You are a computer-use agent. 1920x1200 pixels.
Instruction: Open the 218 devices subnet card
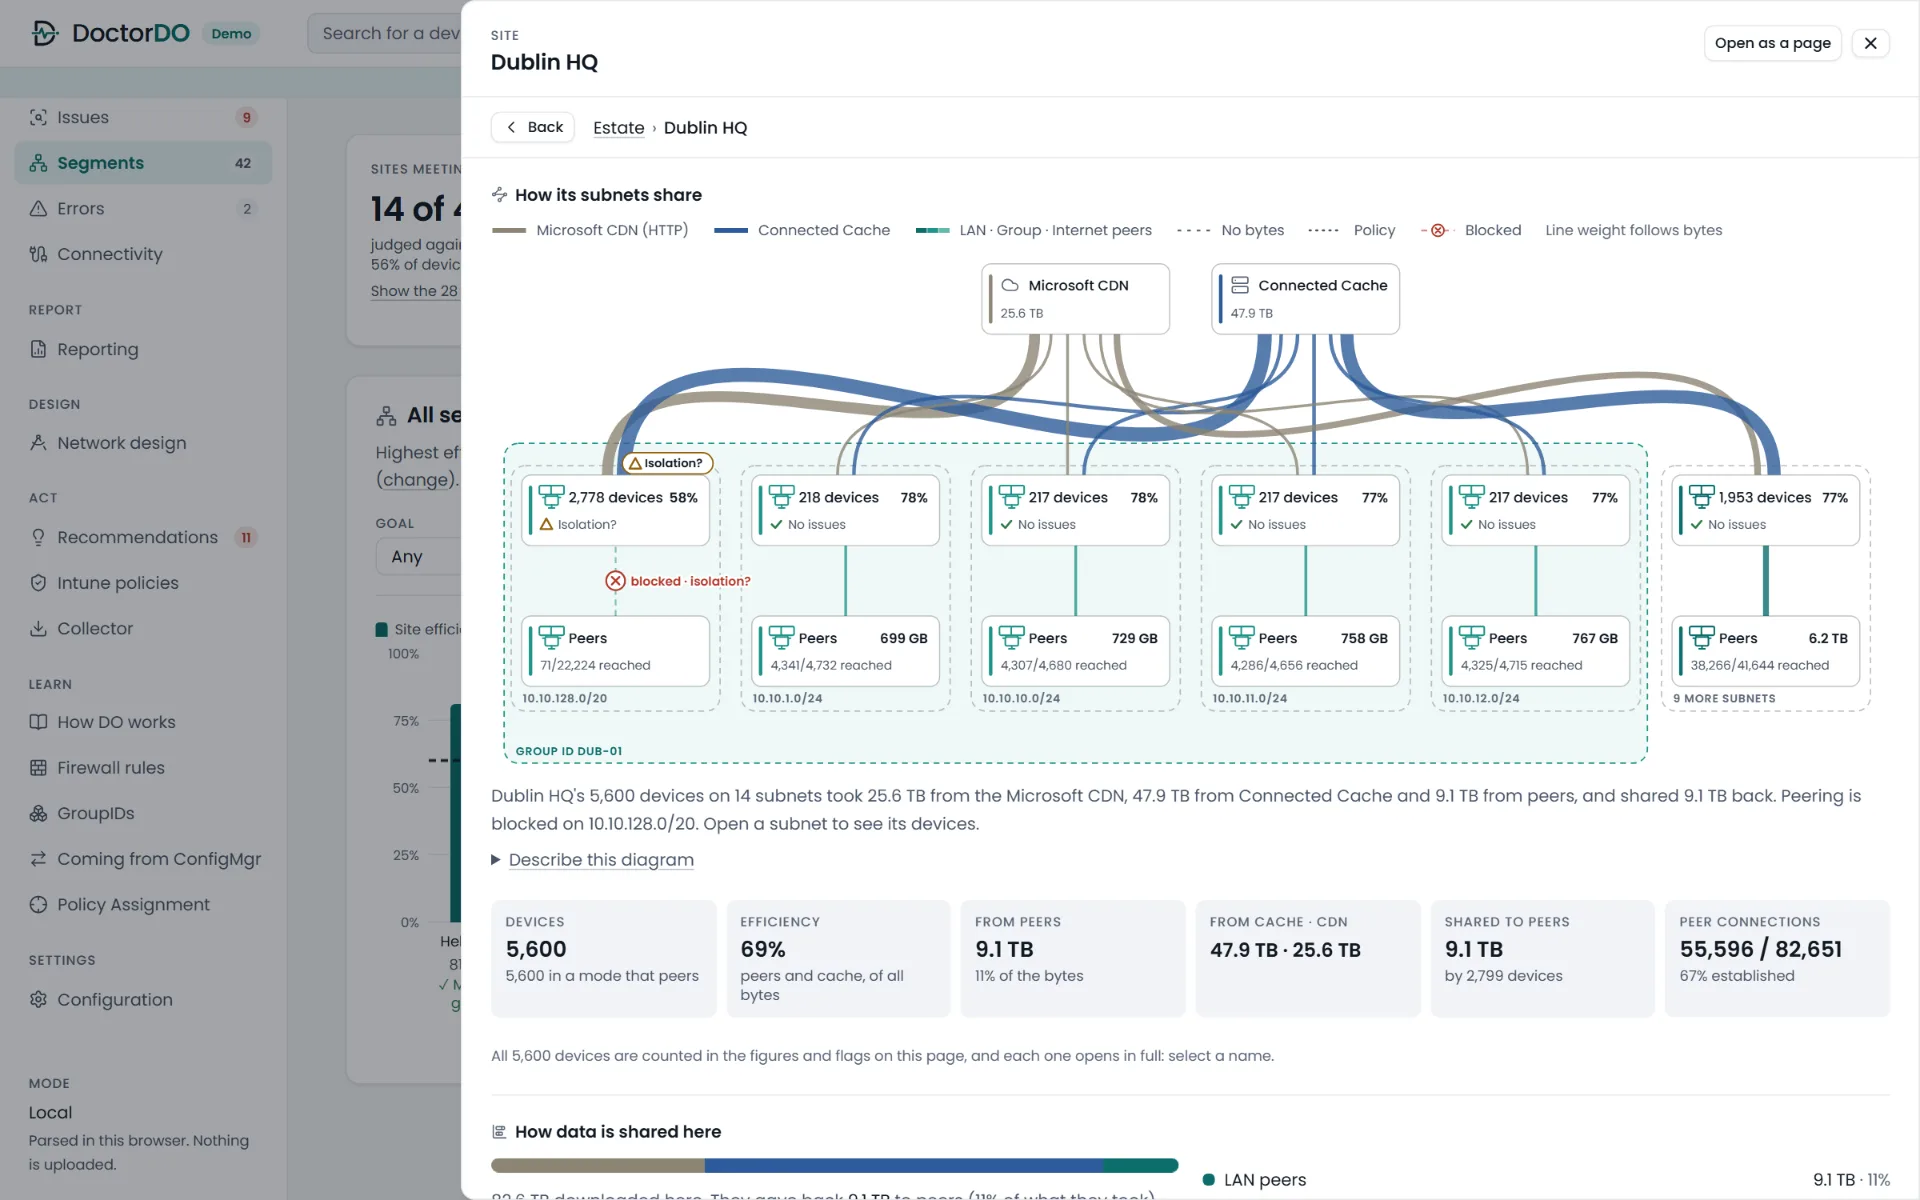click(845, 510)
